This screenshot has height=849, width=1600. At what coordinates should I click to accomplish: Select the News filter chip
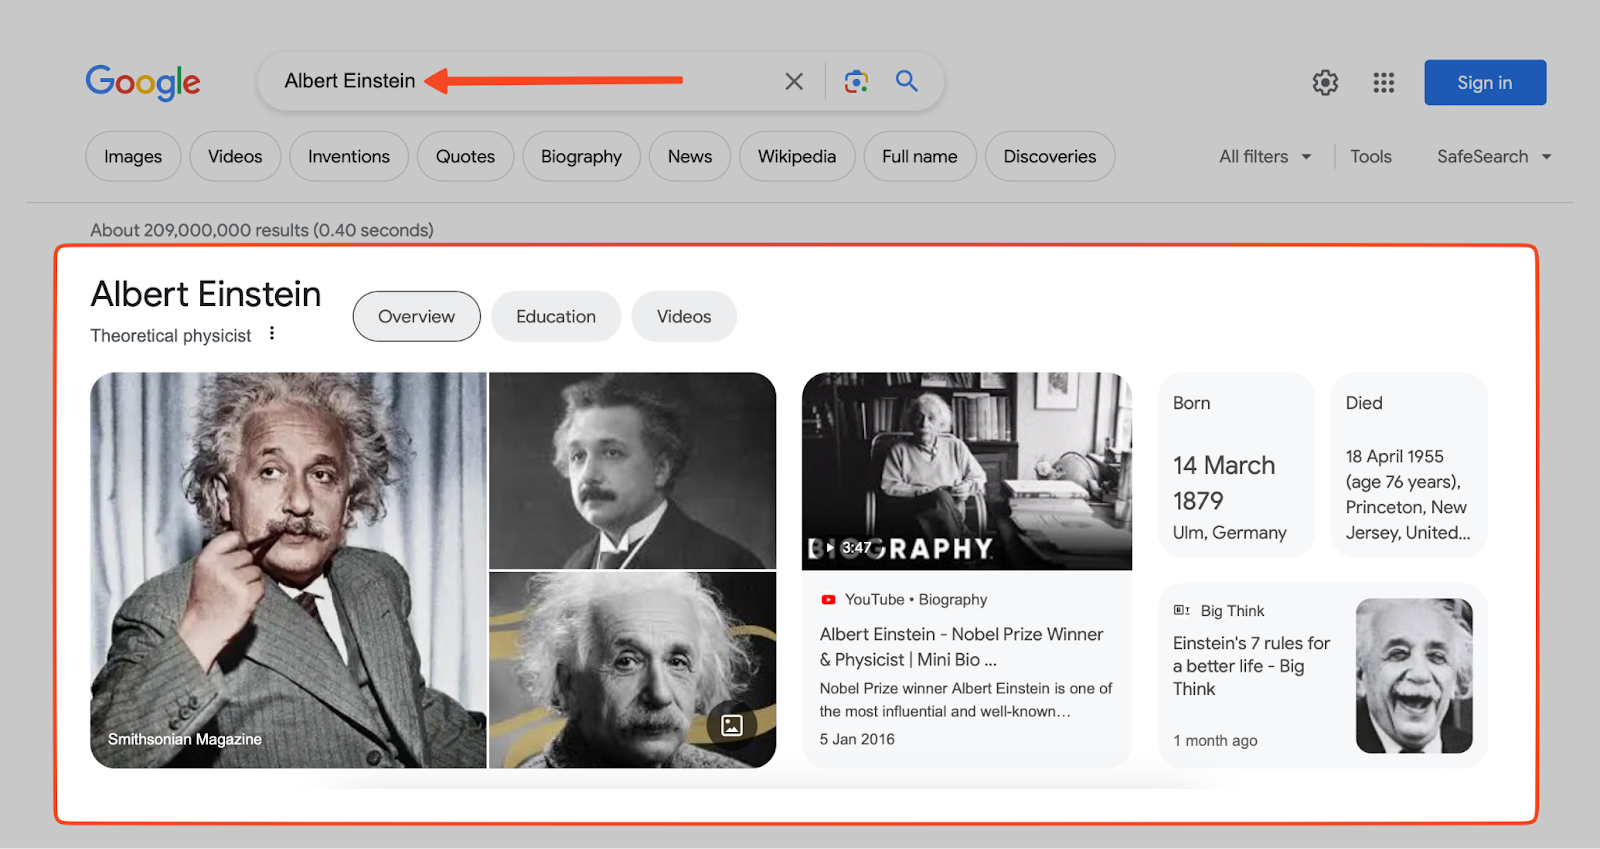click(x=690, y=157)
